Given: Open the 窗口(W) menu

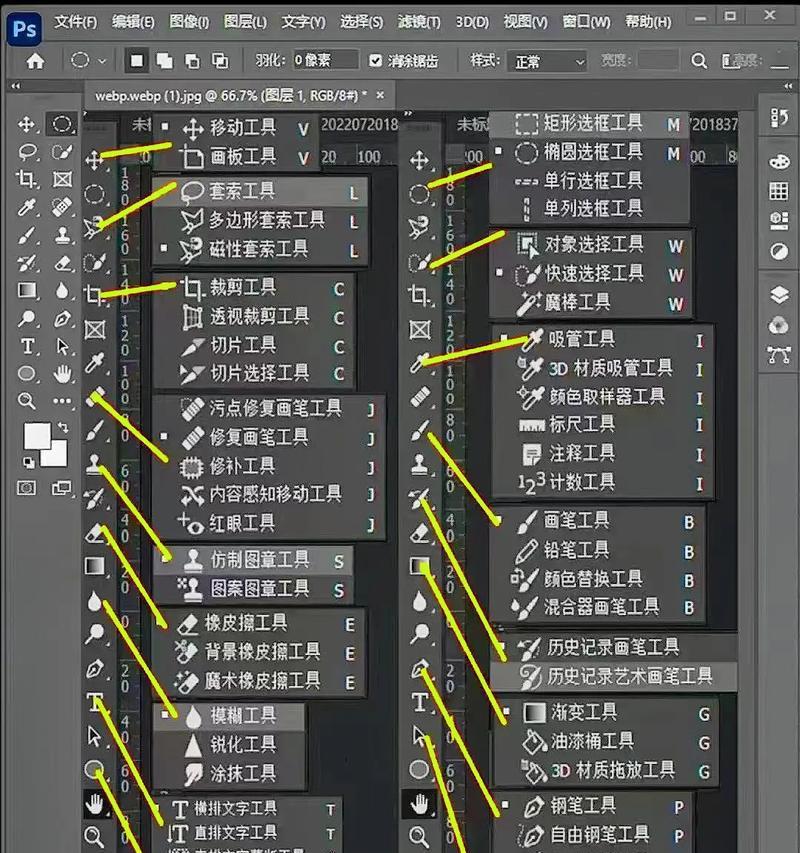Looking at the screenshot, I should (x=586, y=22).
